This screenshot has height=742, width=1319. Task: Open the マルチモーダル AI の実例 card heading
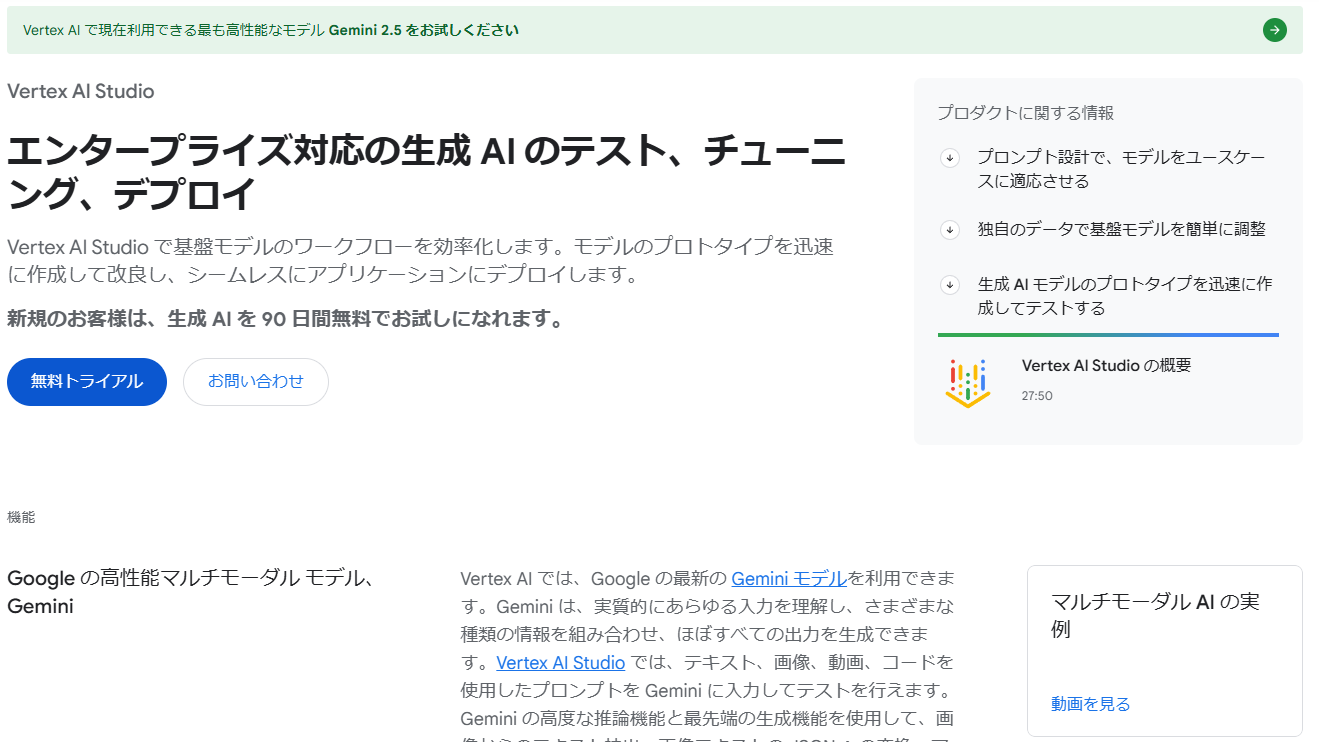(x=1155, y=615)
